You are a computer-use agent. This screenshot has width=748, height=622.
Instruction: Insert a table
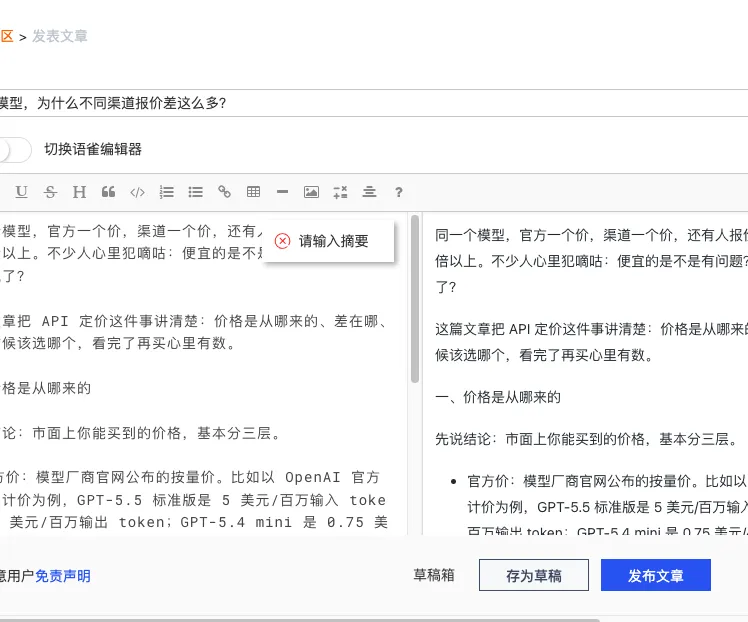point(253,192)
